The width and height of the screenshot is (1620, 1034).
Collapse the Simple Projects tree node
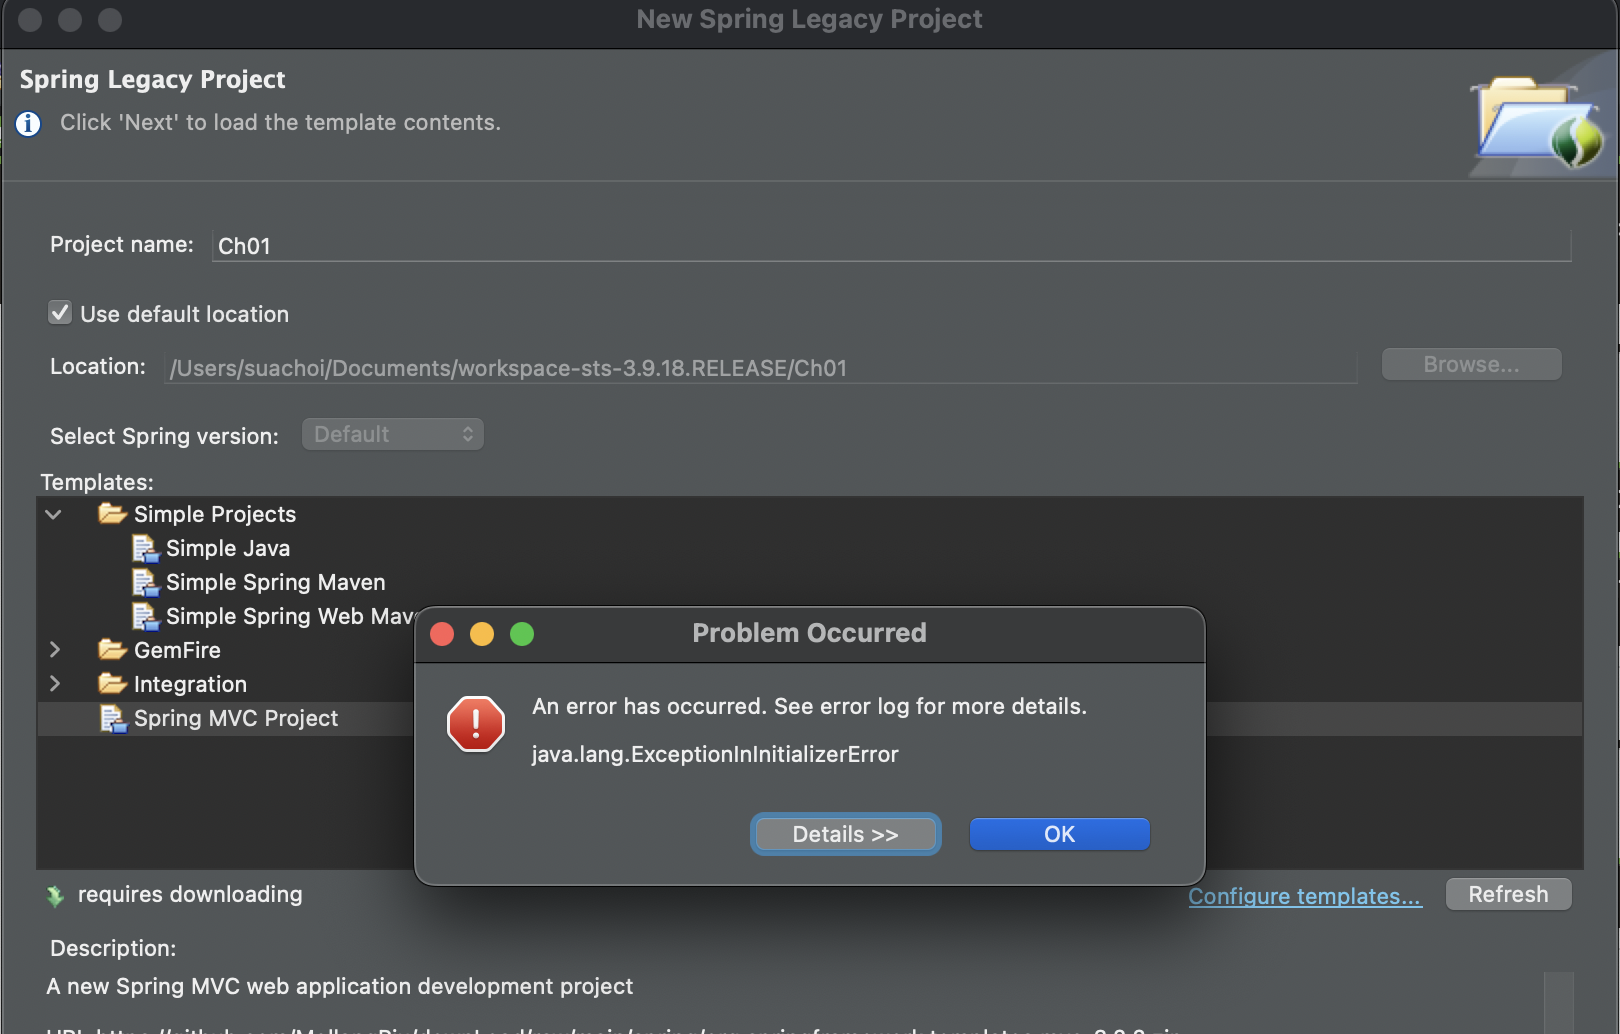click(x=54, y=514)
